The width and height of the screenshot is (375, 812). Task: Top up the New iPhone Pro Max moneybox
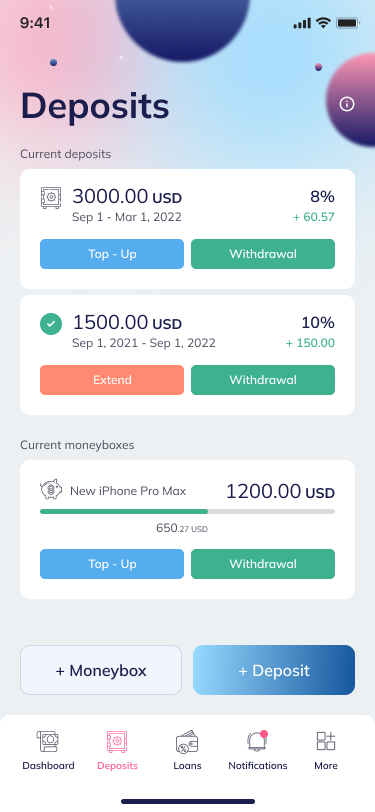click(x=112, y=564)
